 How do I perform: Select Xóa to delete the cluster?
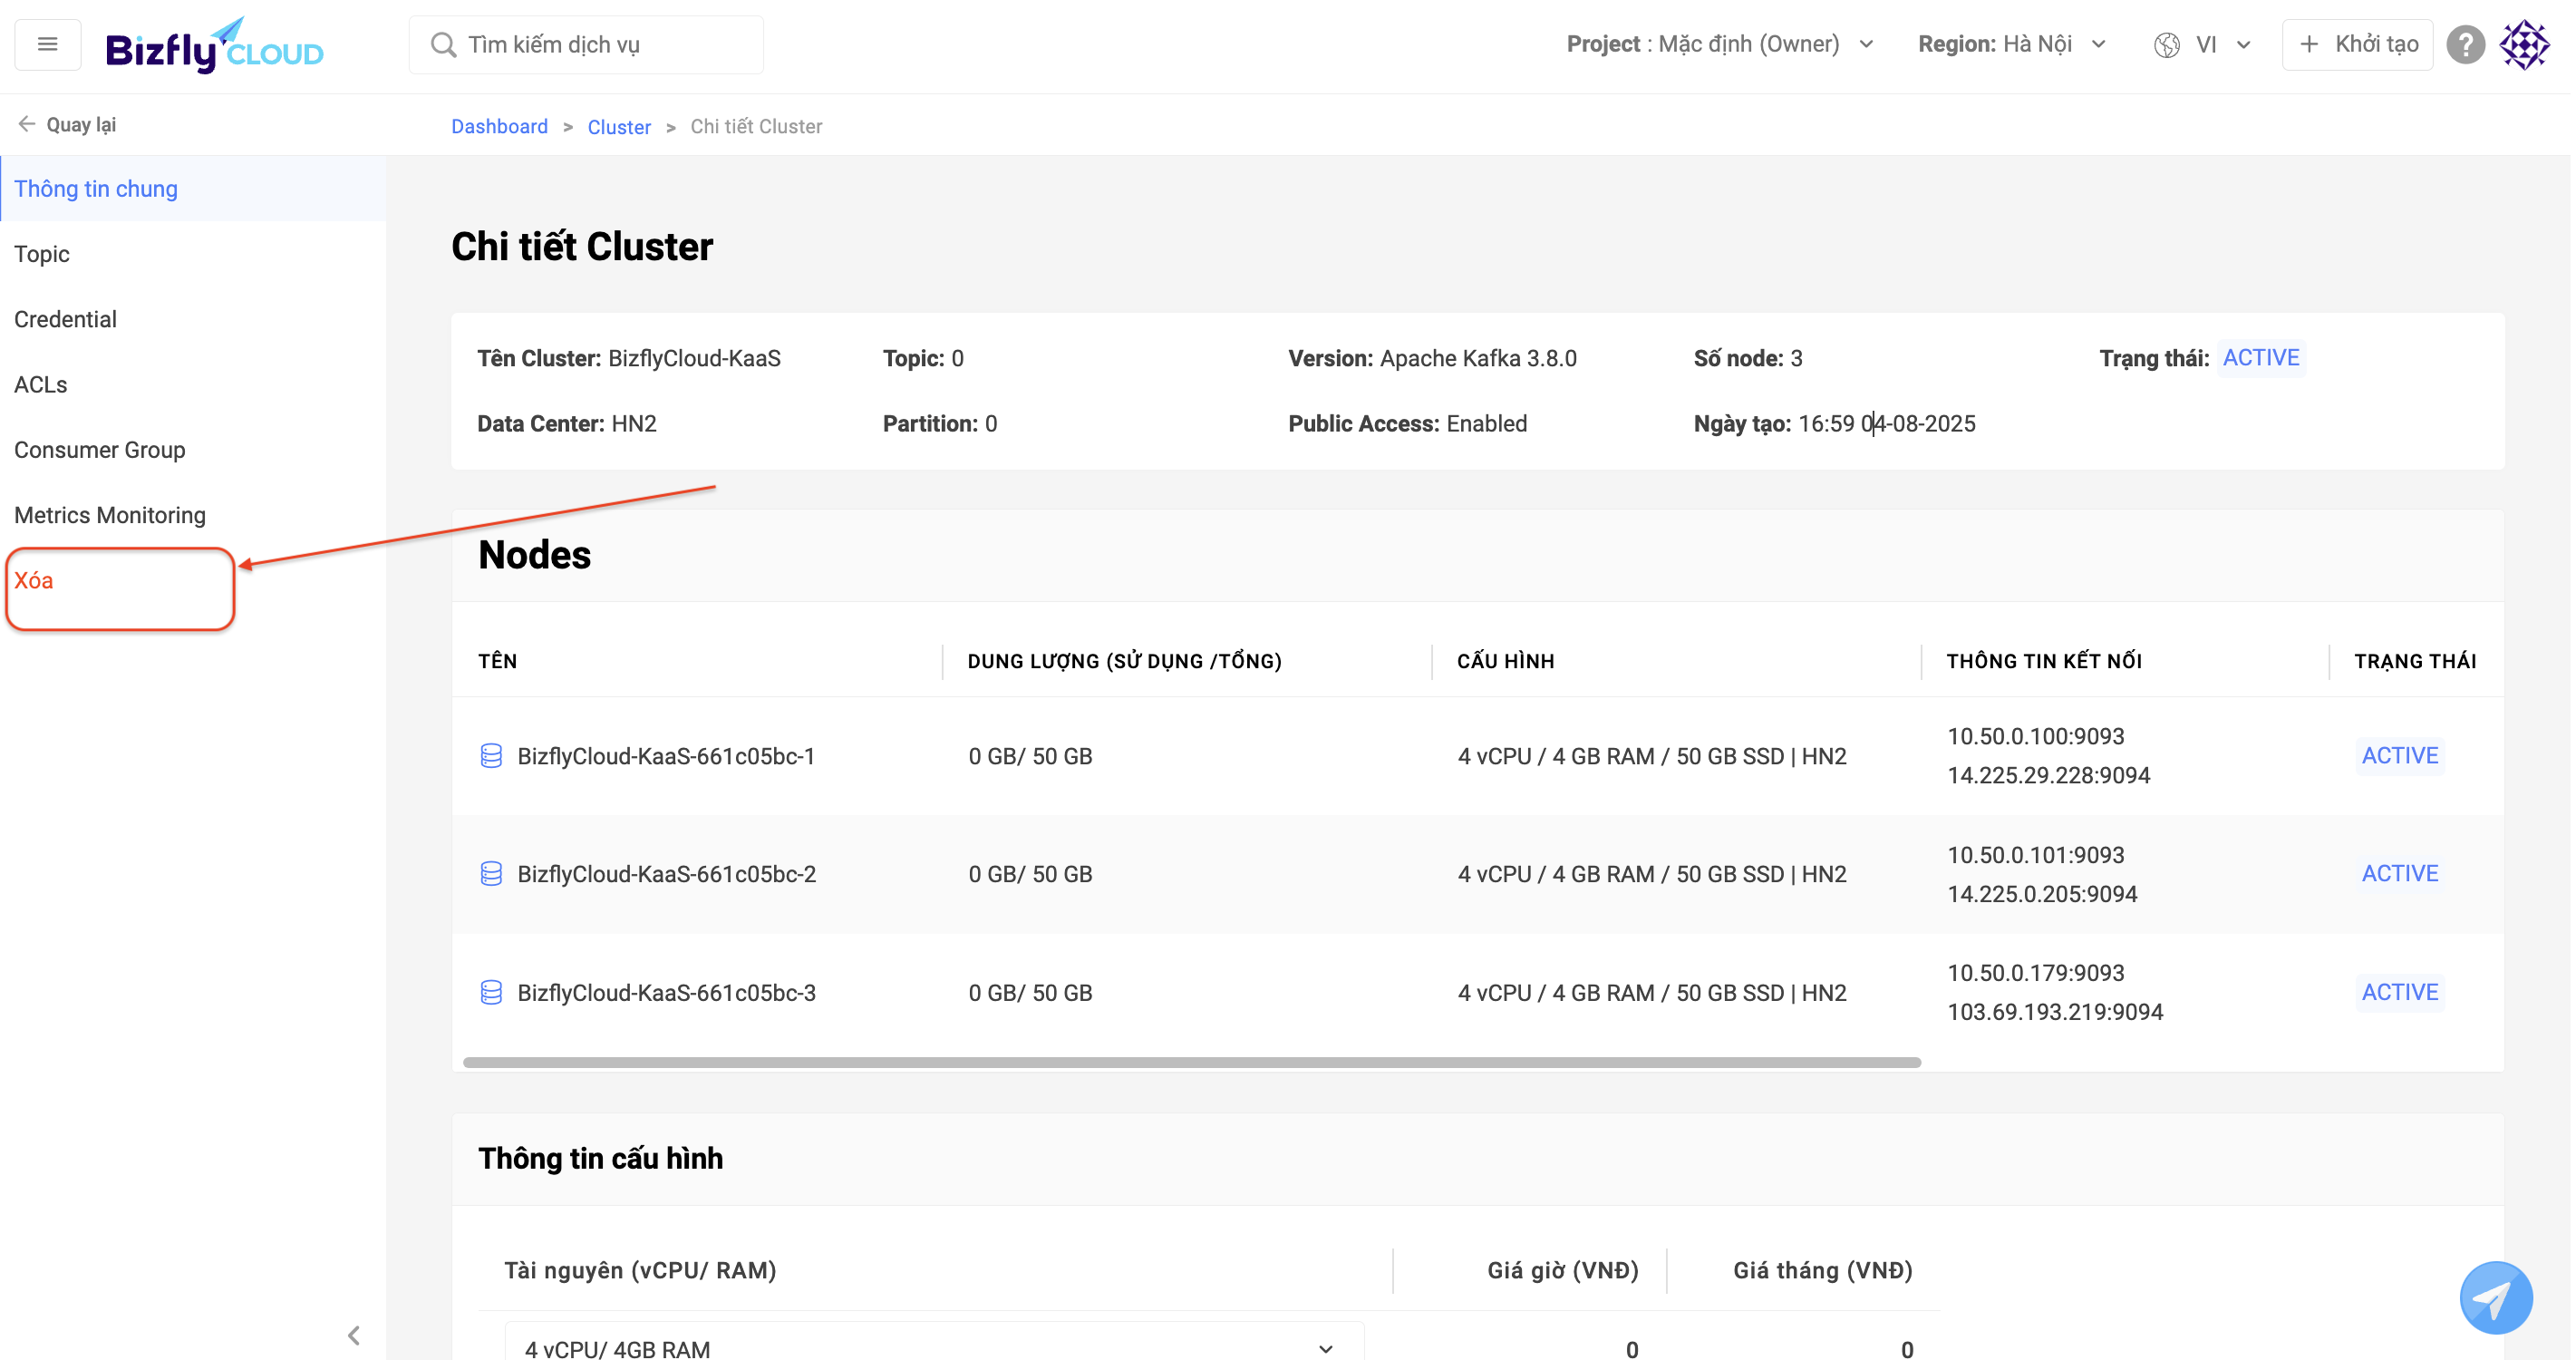pyautogui.click(x=34, y=581)
